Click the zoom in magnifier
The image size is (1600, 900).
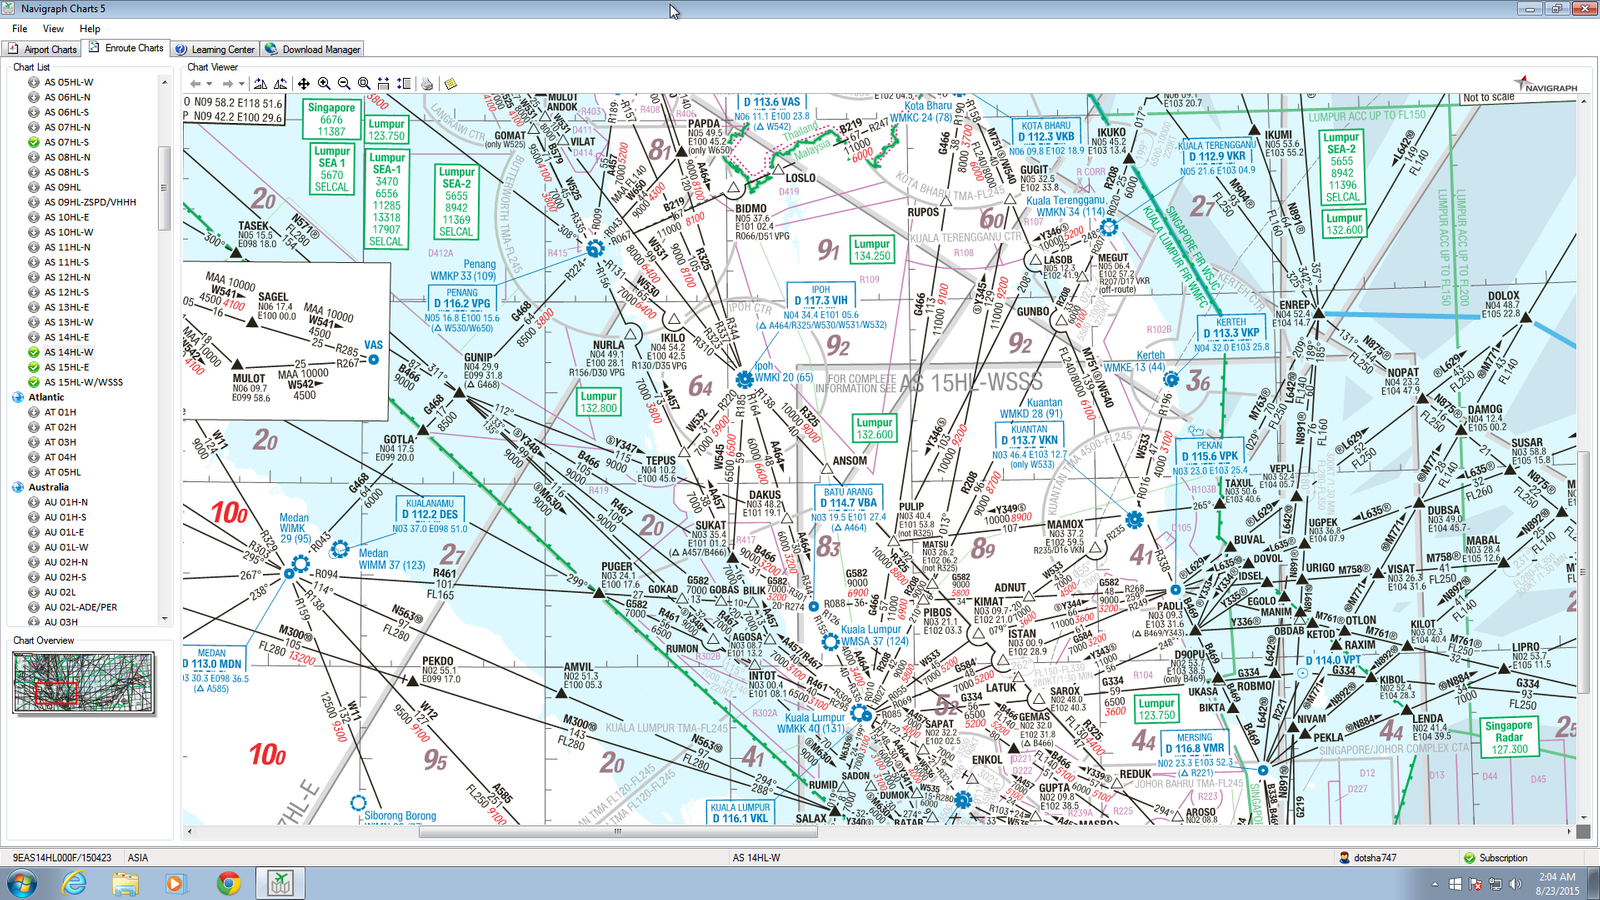[x=324, y=84]
